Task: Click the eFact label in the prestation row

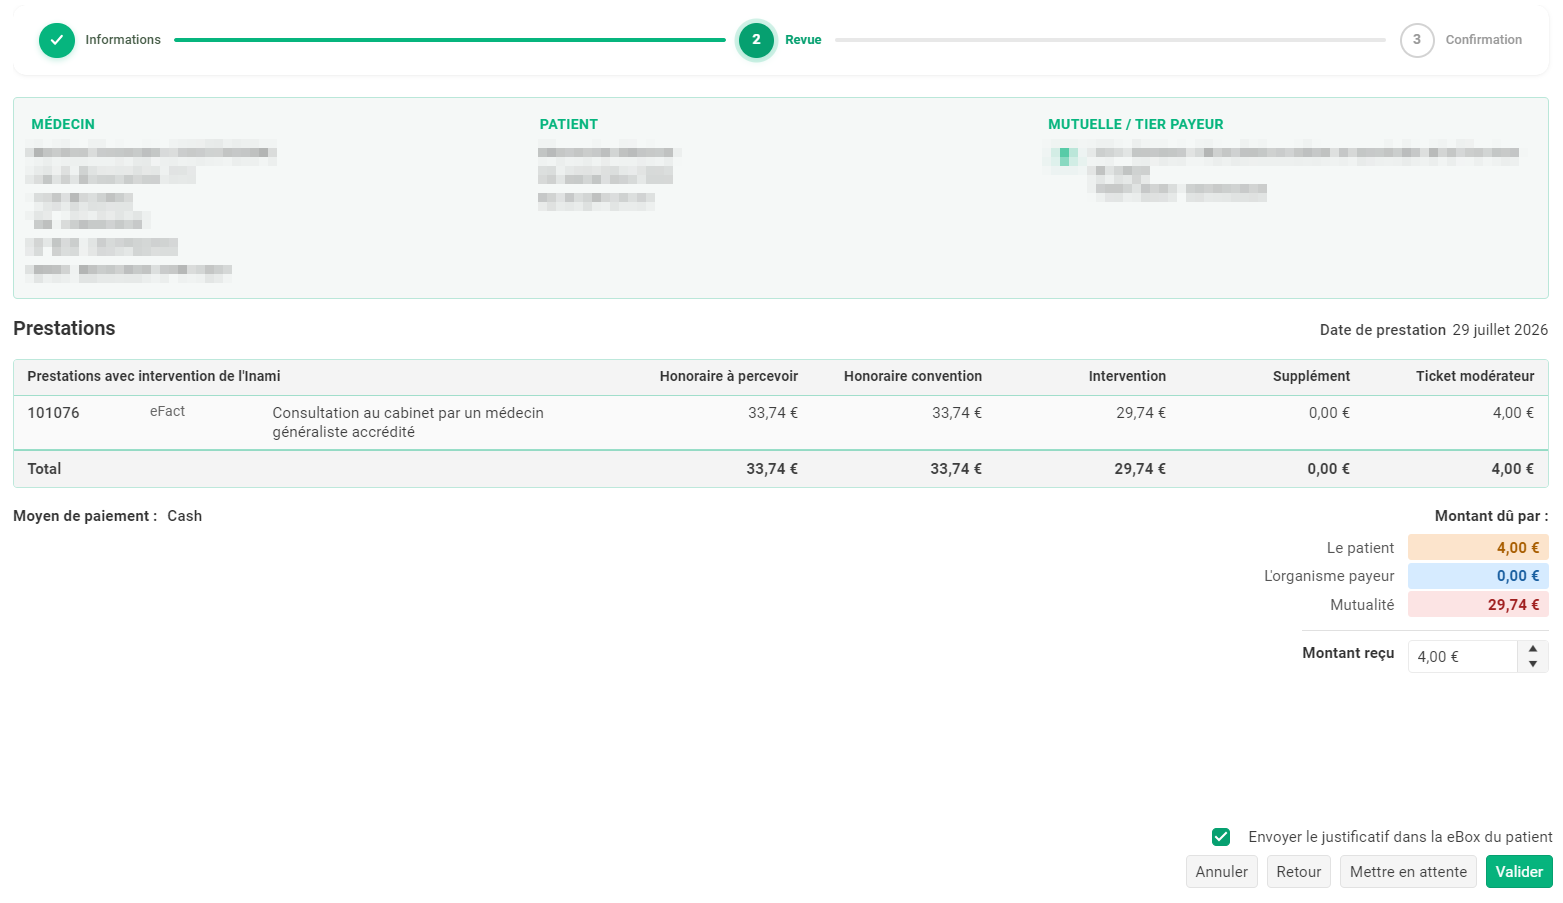Action: point(167,411)
